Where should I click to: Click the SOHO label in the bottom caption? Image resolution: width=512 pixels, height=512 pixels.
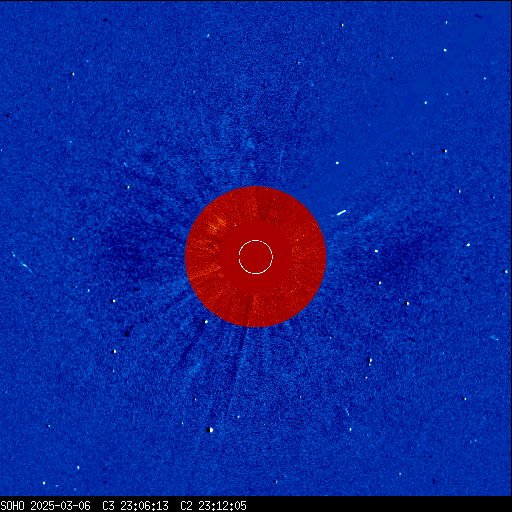click(12, 506)
